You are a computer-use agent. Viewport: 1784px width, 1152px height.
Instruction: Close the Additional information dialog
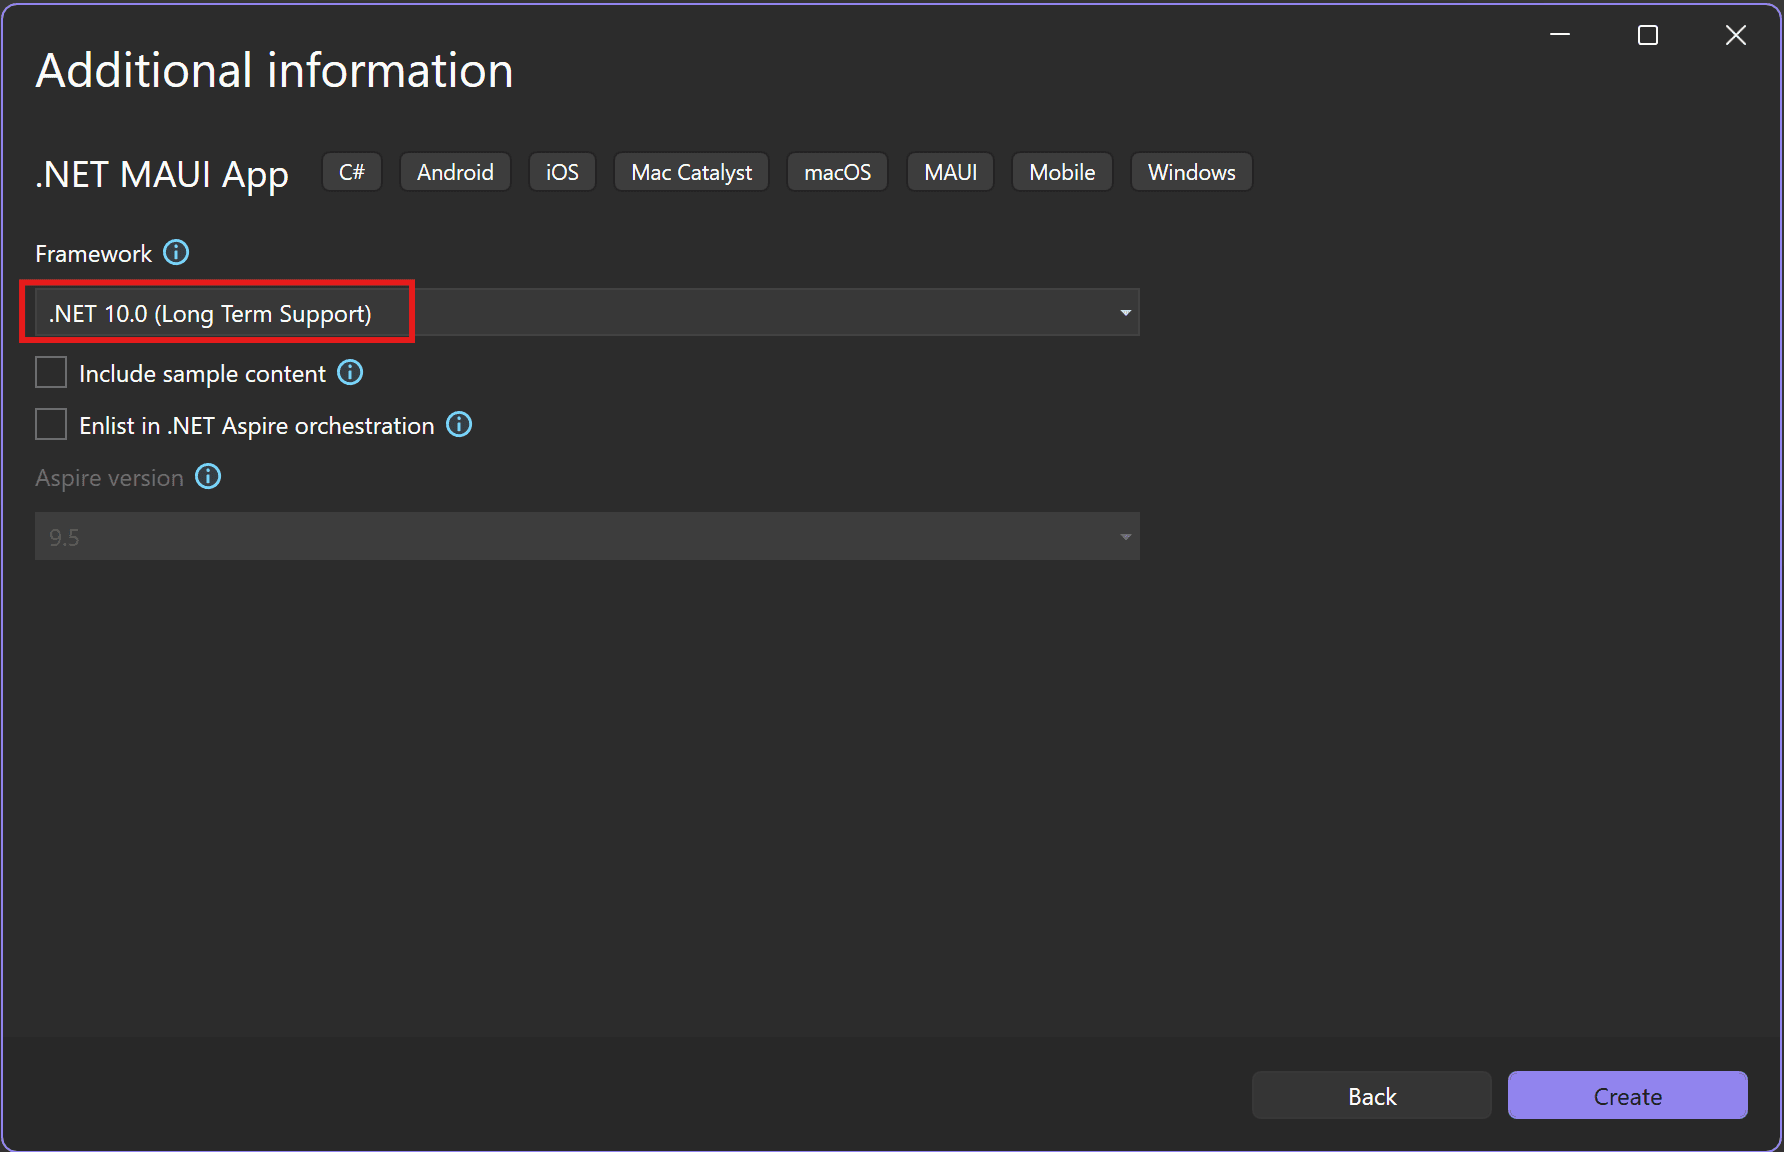coord(1736,35)
